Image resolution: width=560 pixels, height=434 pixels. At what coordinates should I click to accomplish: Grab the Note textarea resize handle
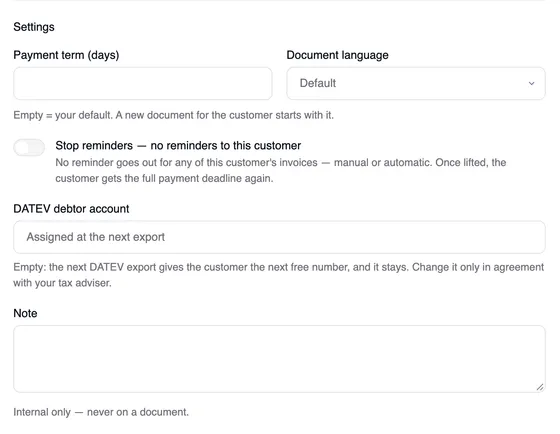click(540, 387)
